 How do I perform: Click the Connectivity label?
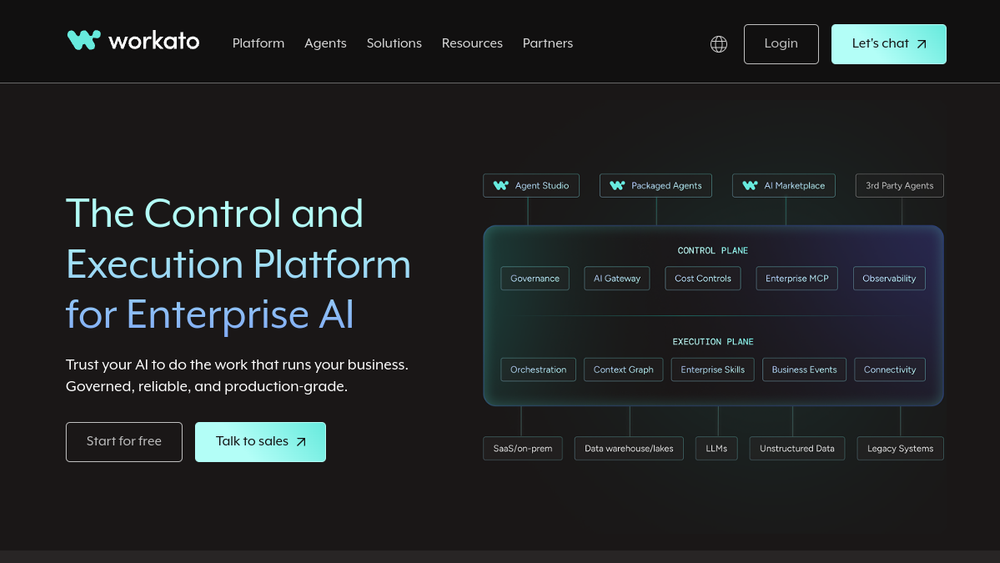[890, 370]
